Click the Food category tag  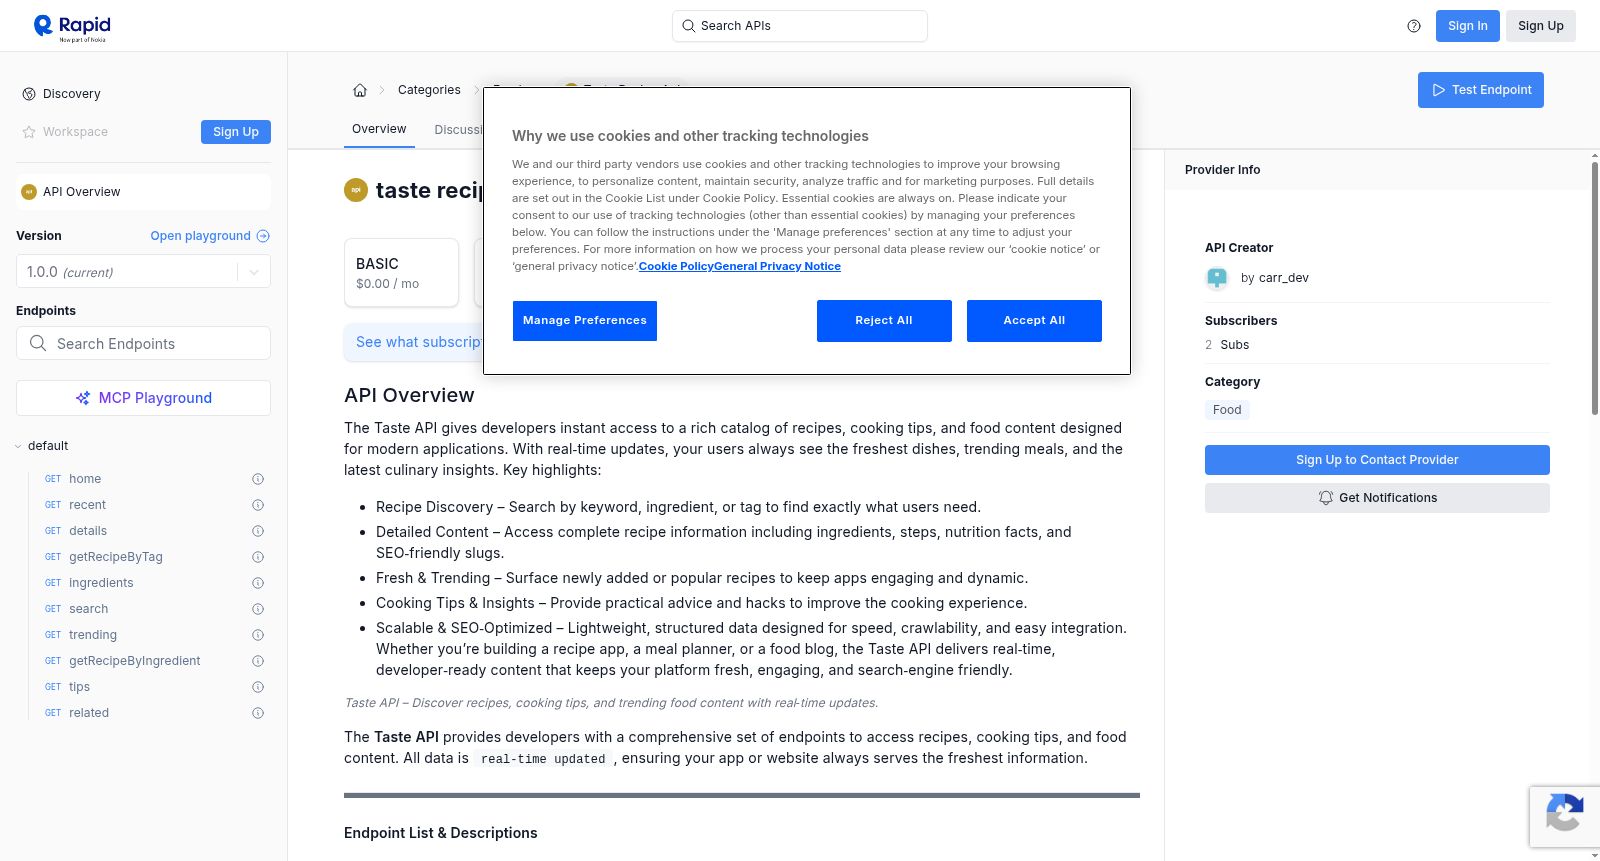(1227, 410)
